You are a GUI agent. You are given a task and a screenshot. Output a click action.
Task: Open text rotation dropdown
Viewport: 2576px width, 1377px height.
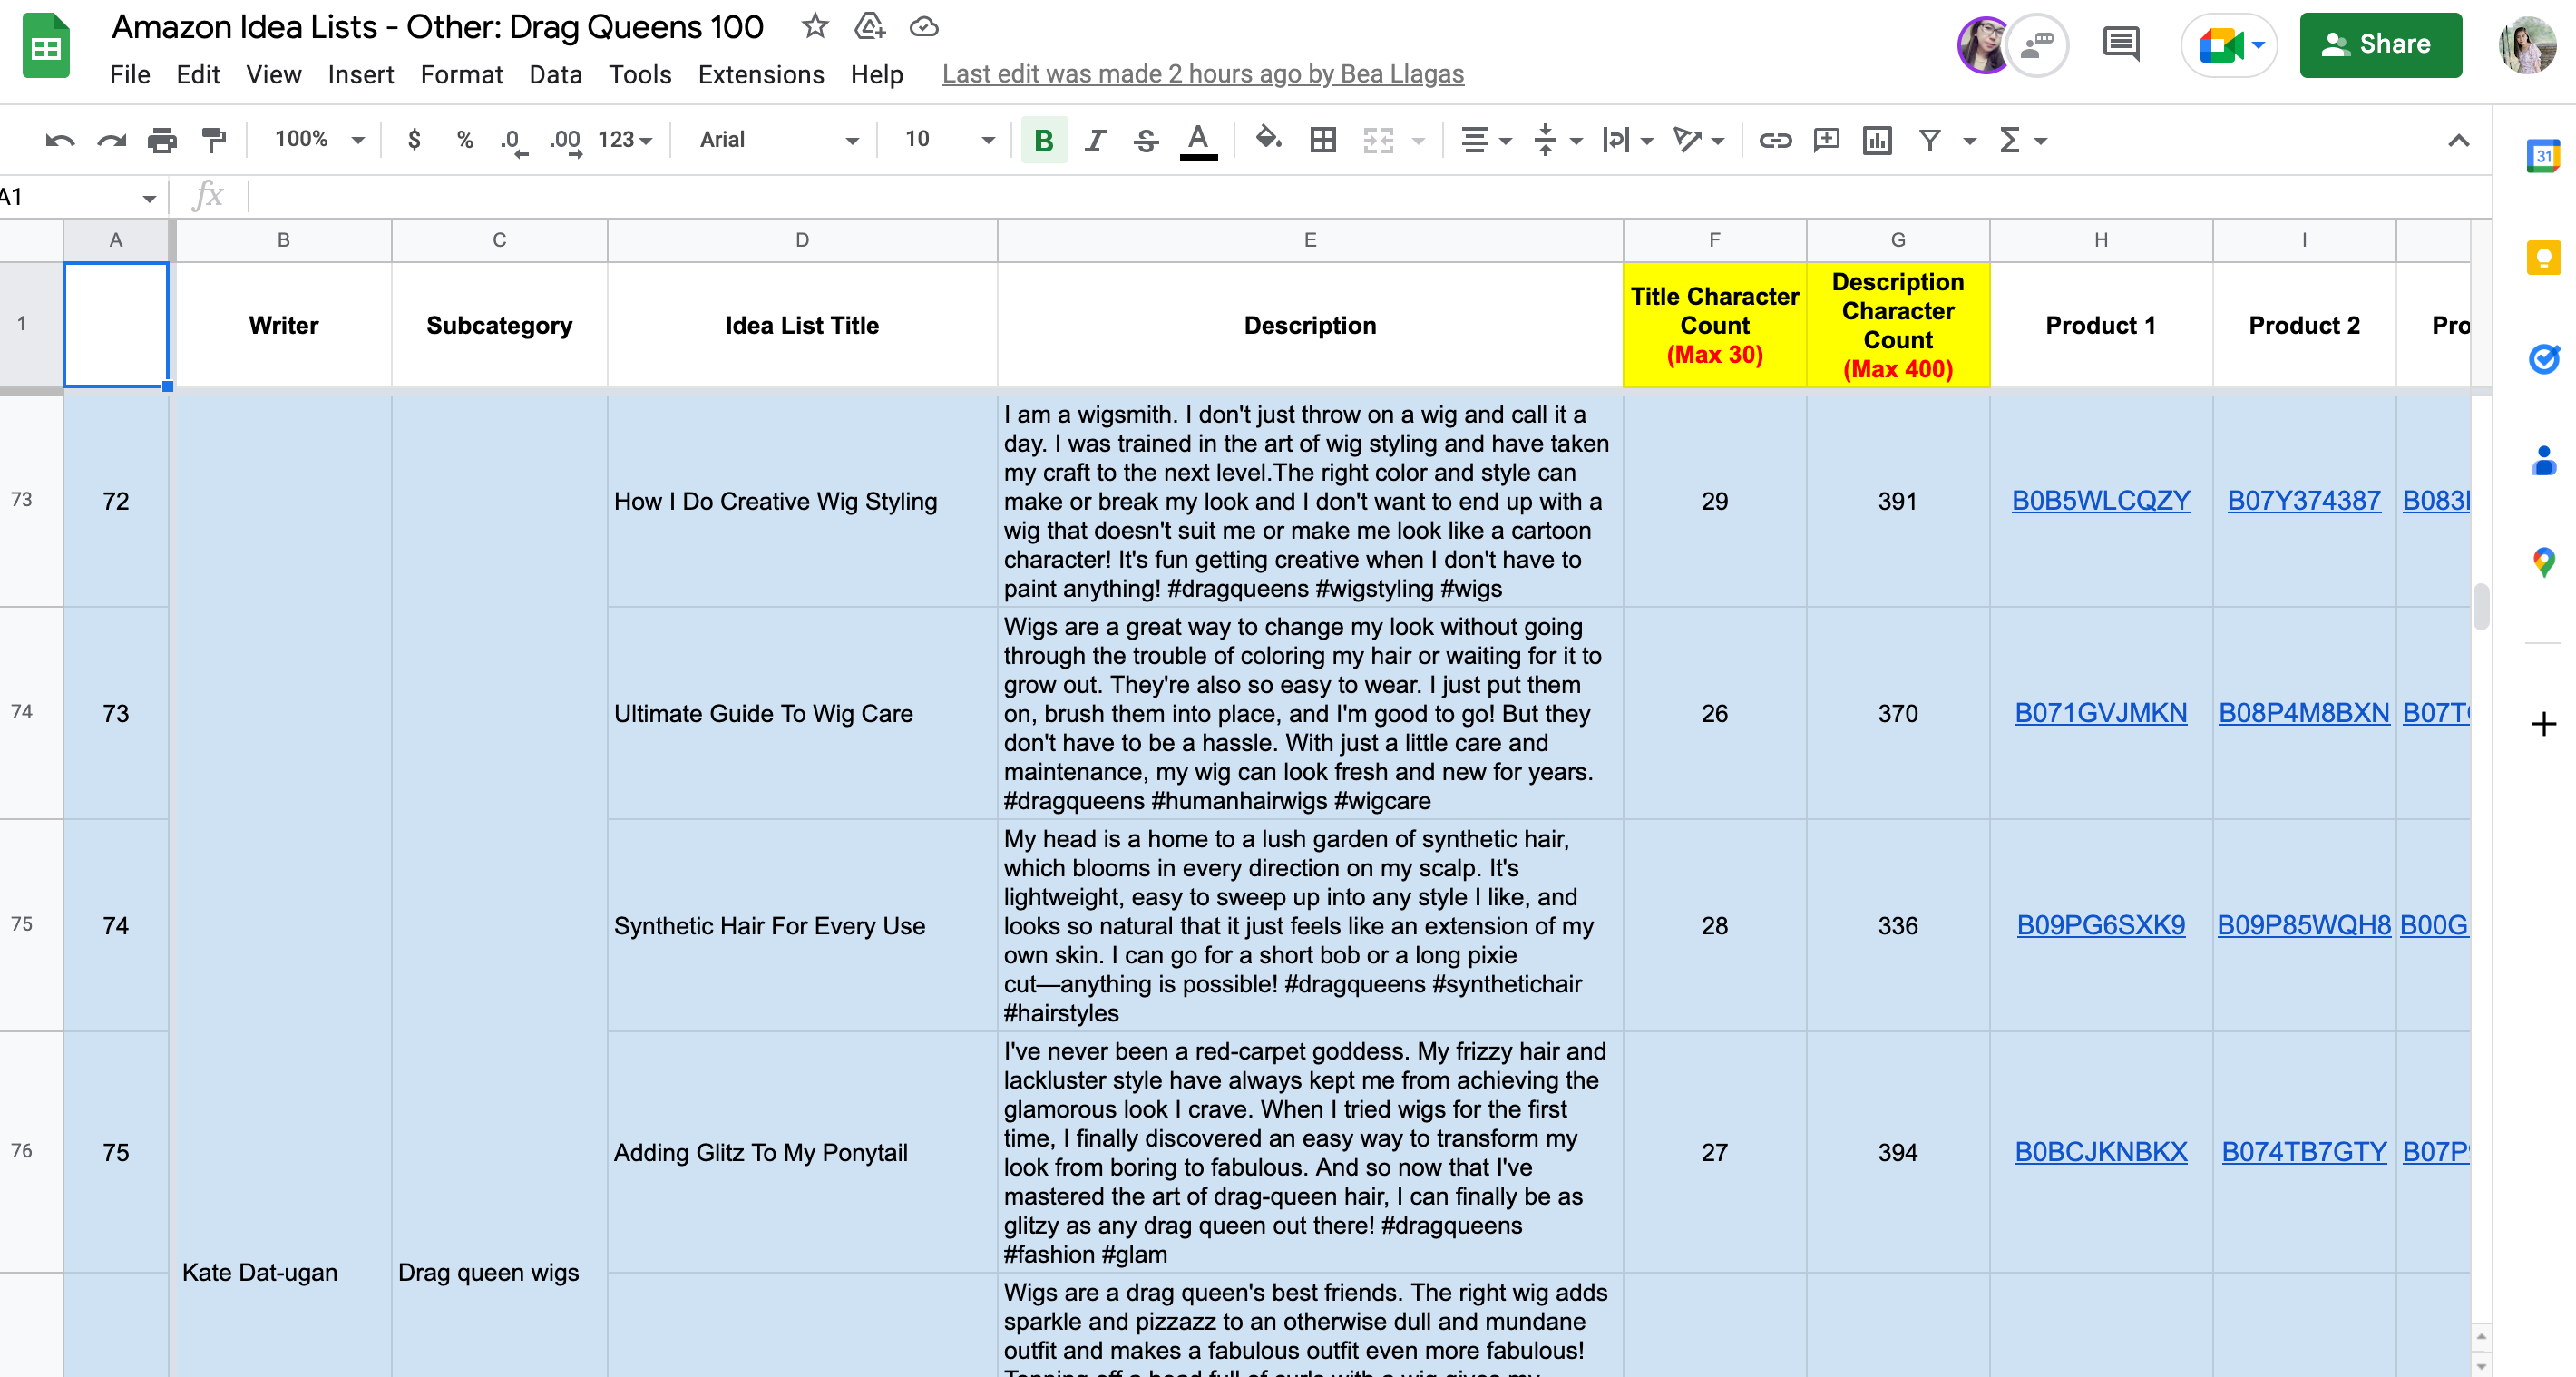click(1699, 140)
